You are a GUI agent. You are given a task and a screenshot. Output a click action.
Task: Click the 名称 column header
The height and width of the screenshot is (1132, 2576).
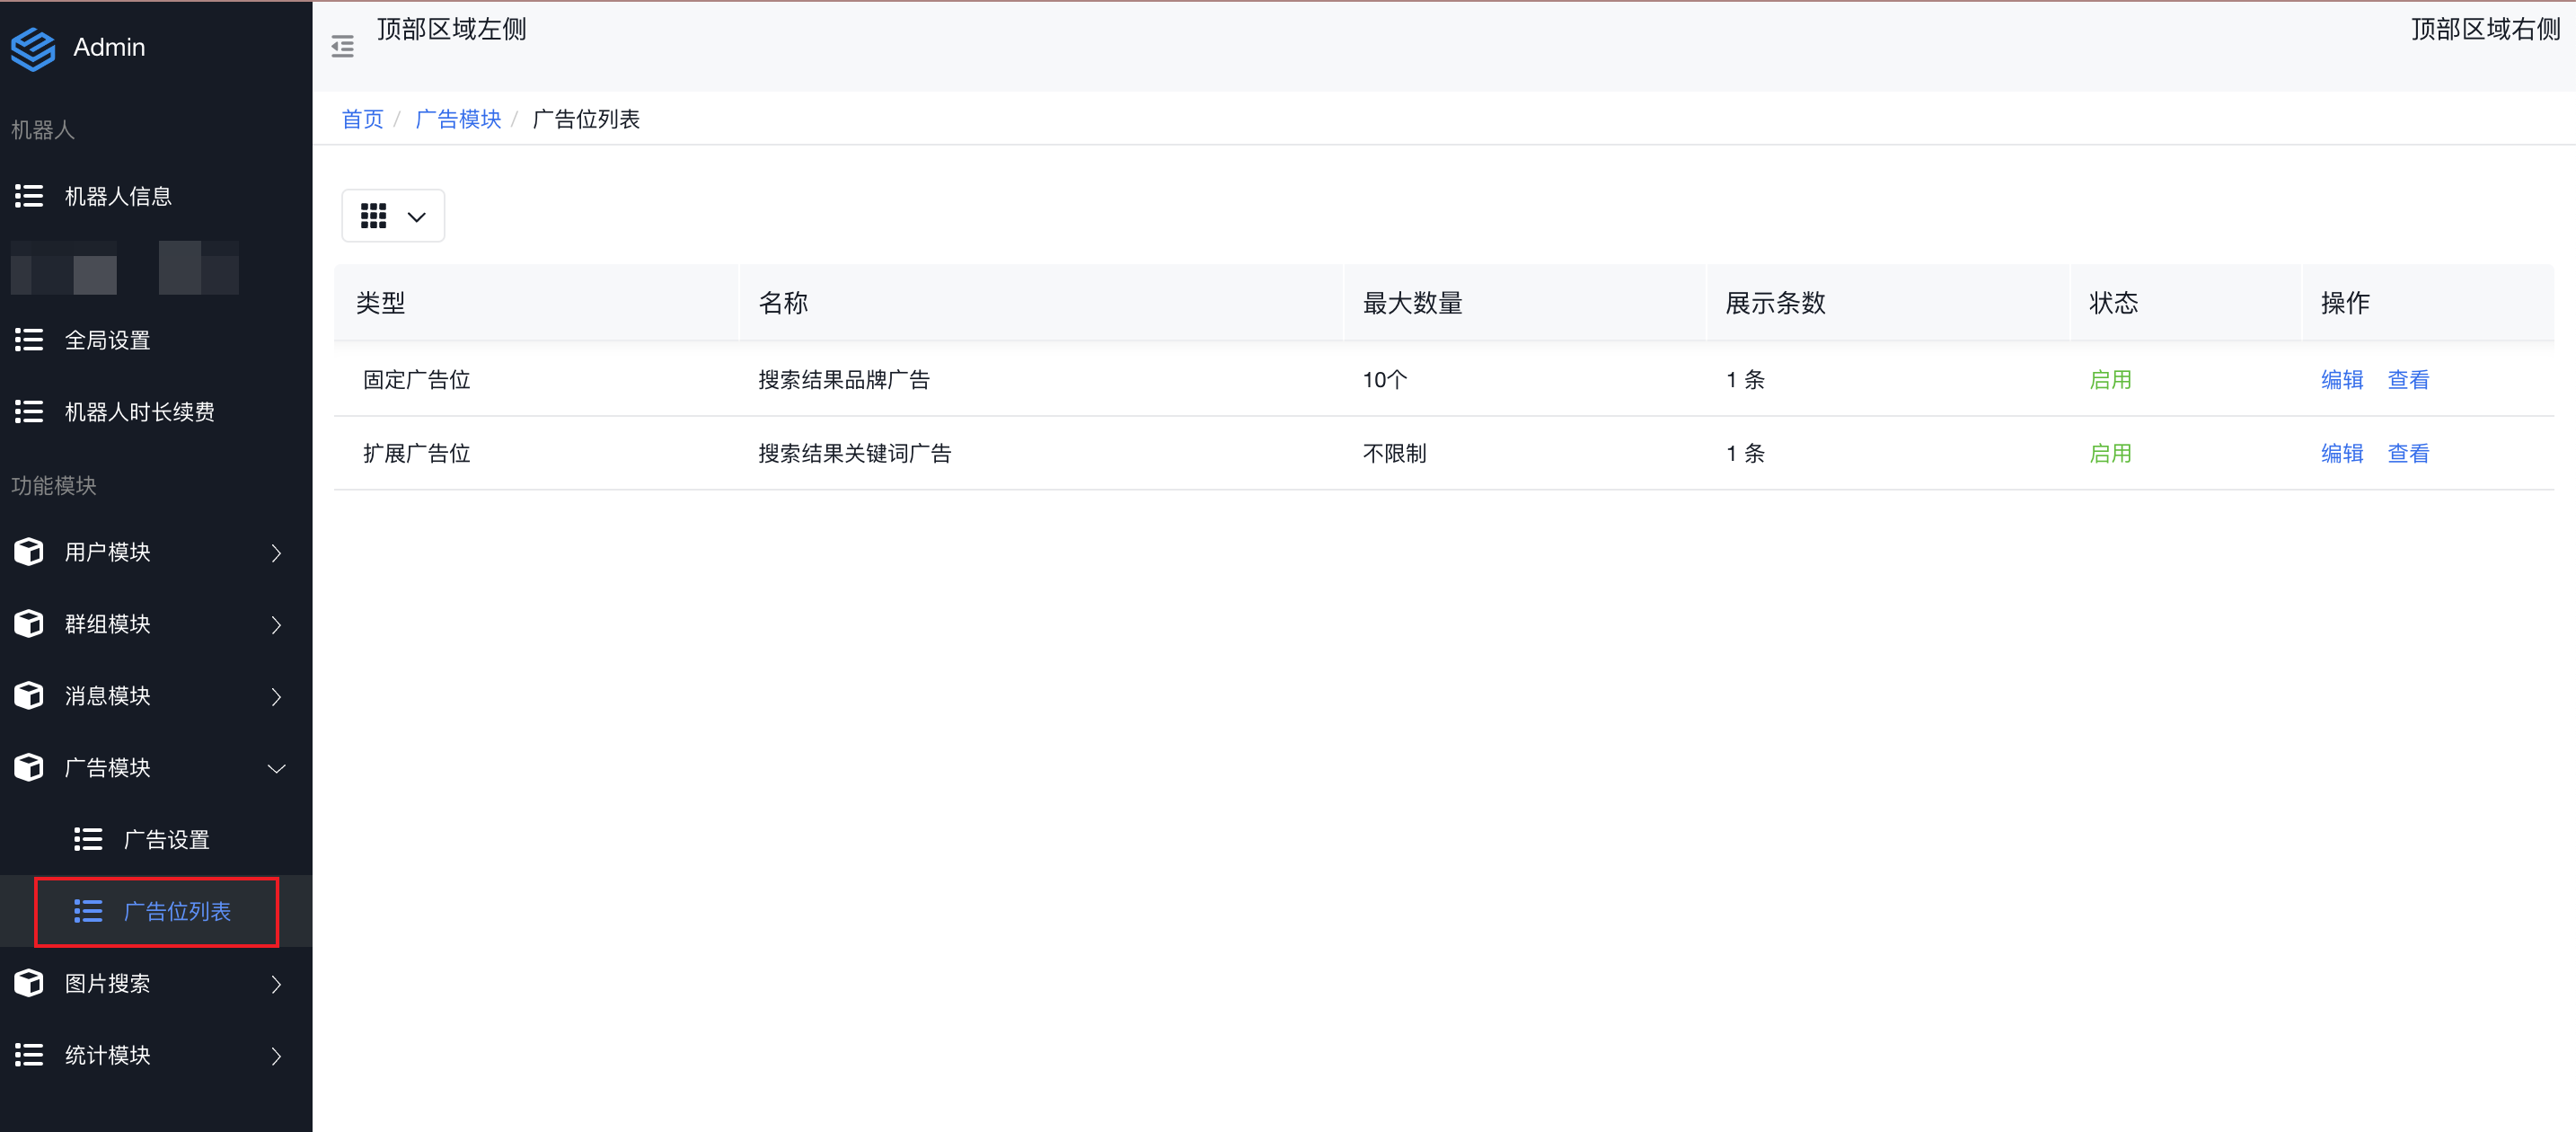point(783,303)
